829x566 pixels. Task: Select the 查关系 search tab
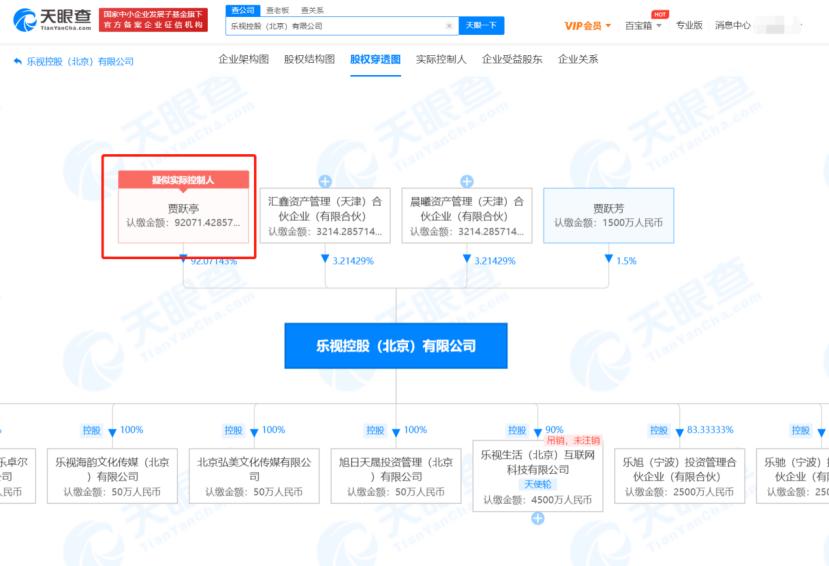click(x=312, y=10)
